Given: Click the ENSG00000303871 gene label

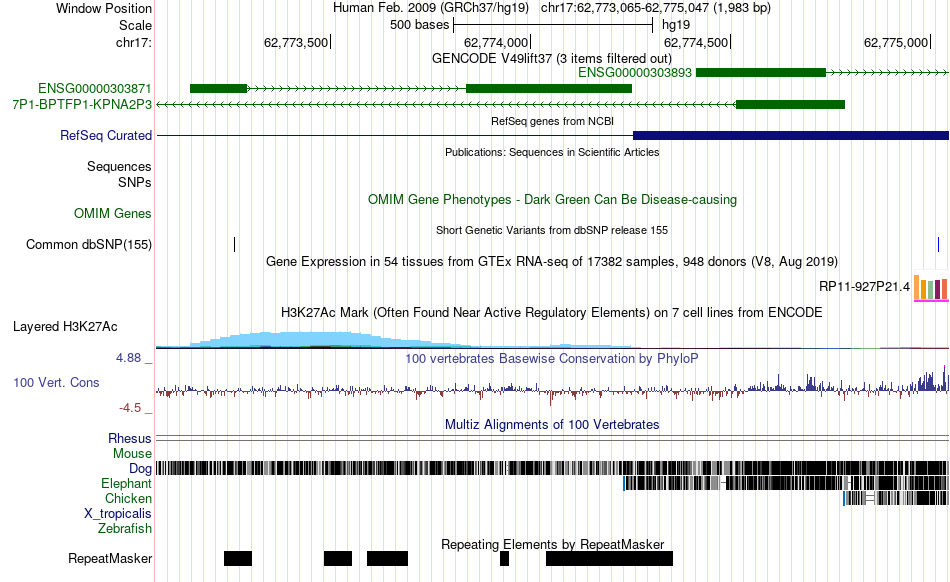Looking at the screenshot, I should 95,88.
